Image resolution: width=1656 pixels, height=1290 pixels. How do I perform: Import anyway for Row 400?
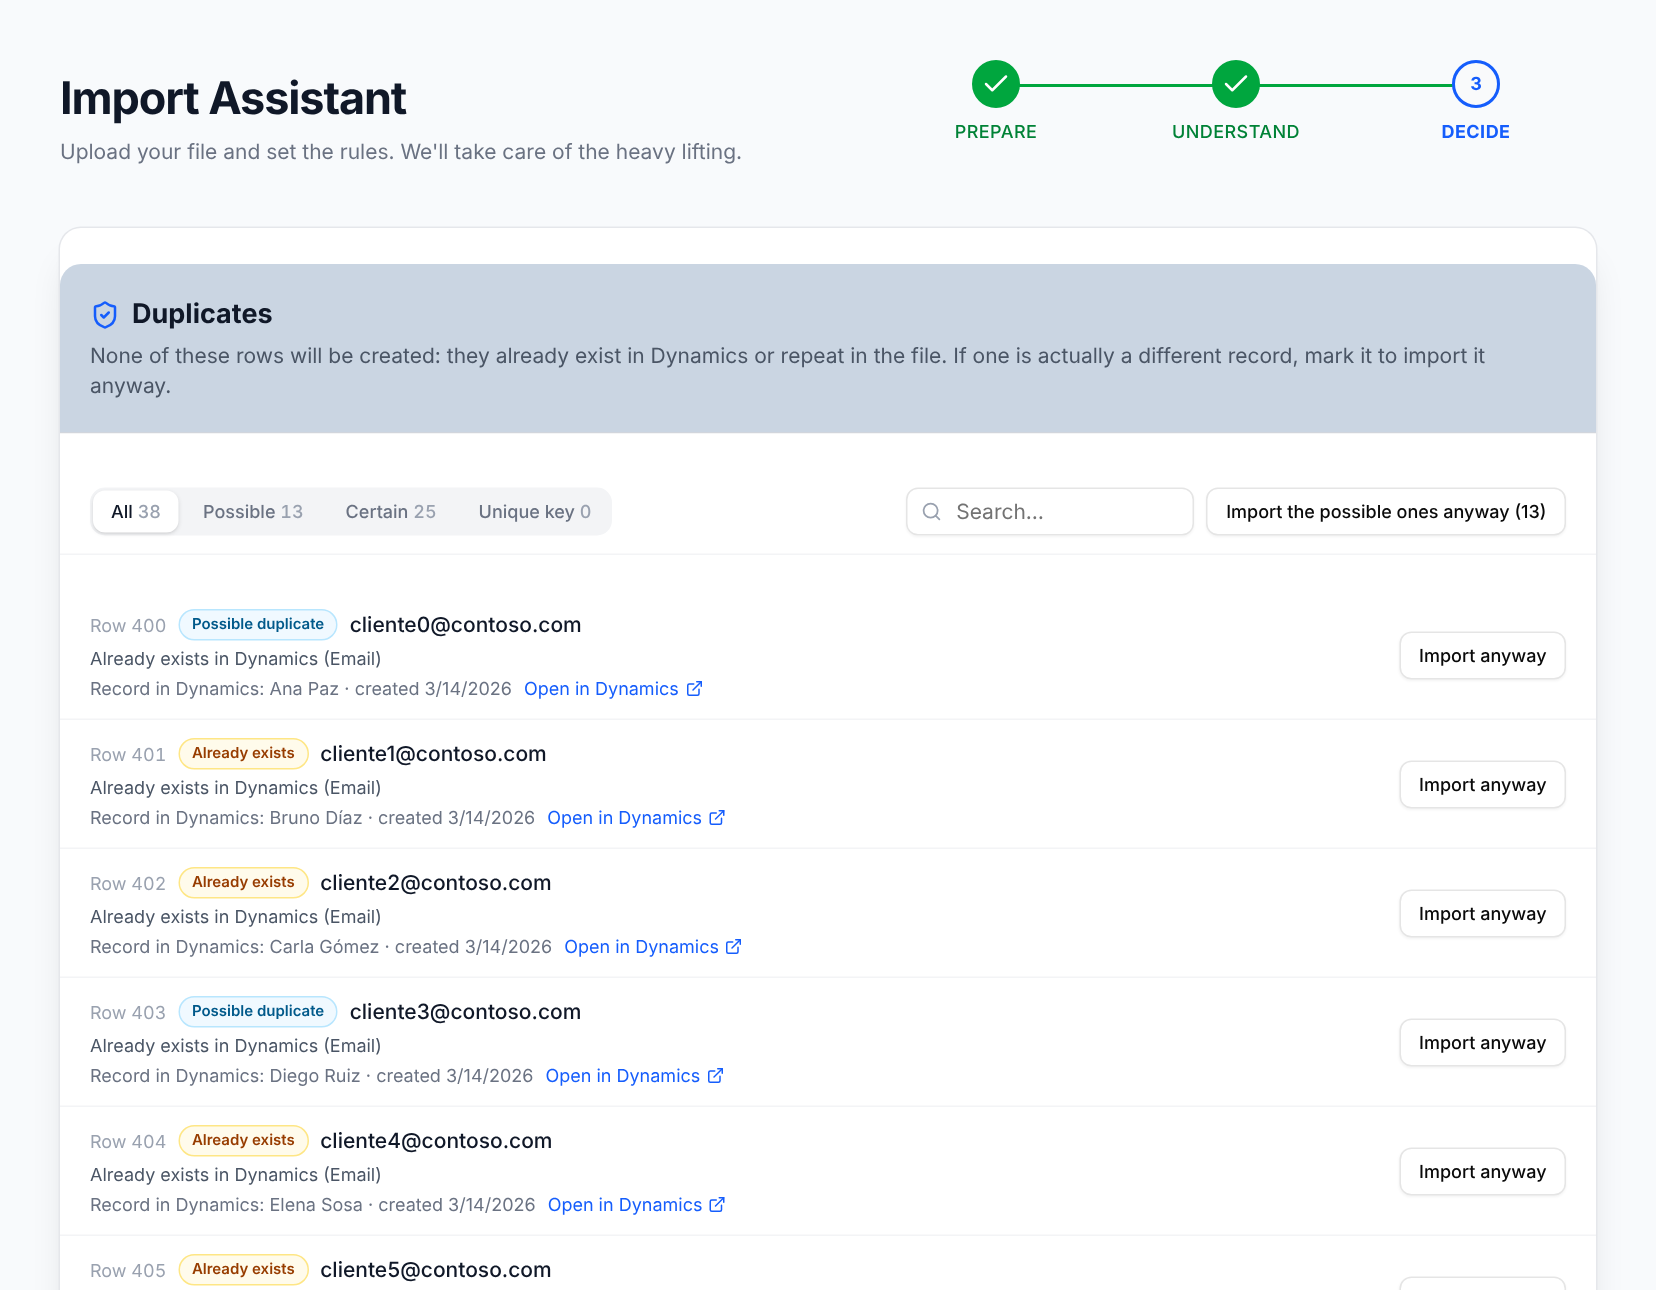click(x=1482, y=656)
